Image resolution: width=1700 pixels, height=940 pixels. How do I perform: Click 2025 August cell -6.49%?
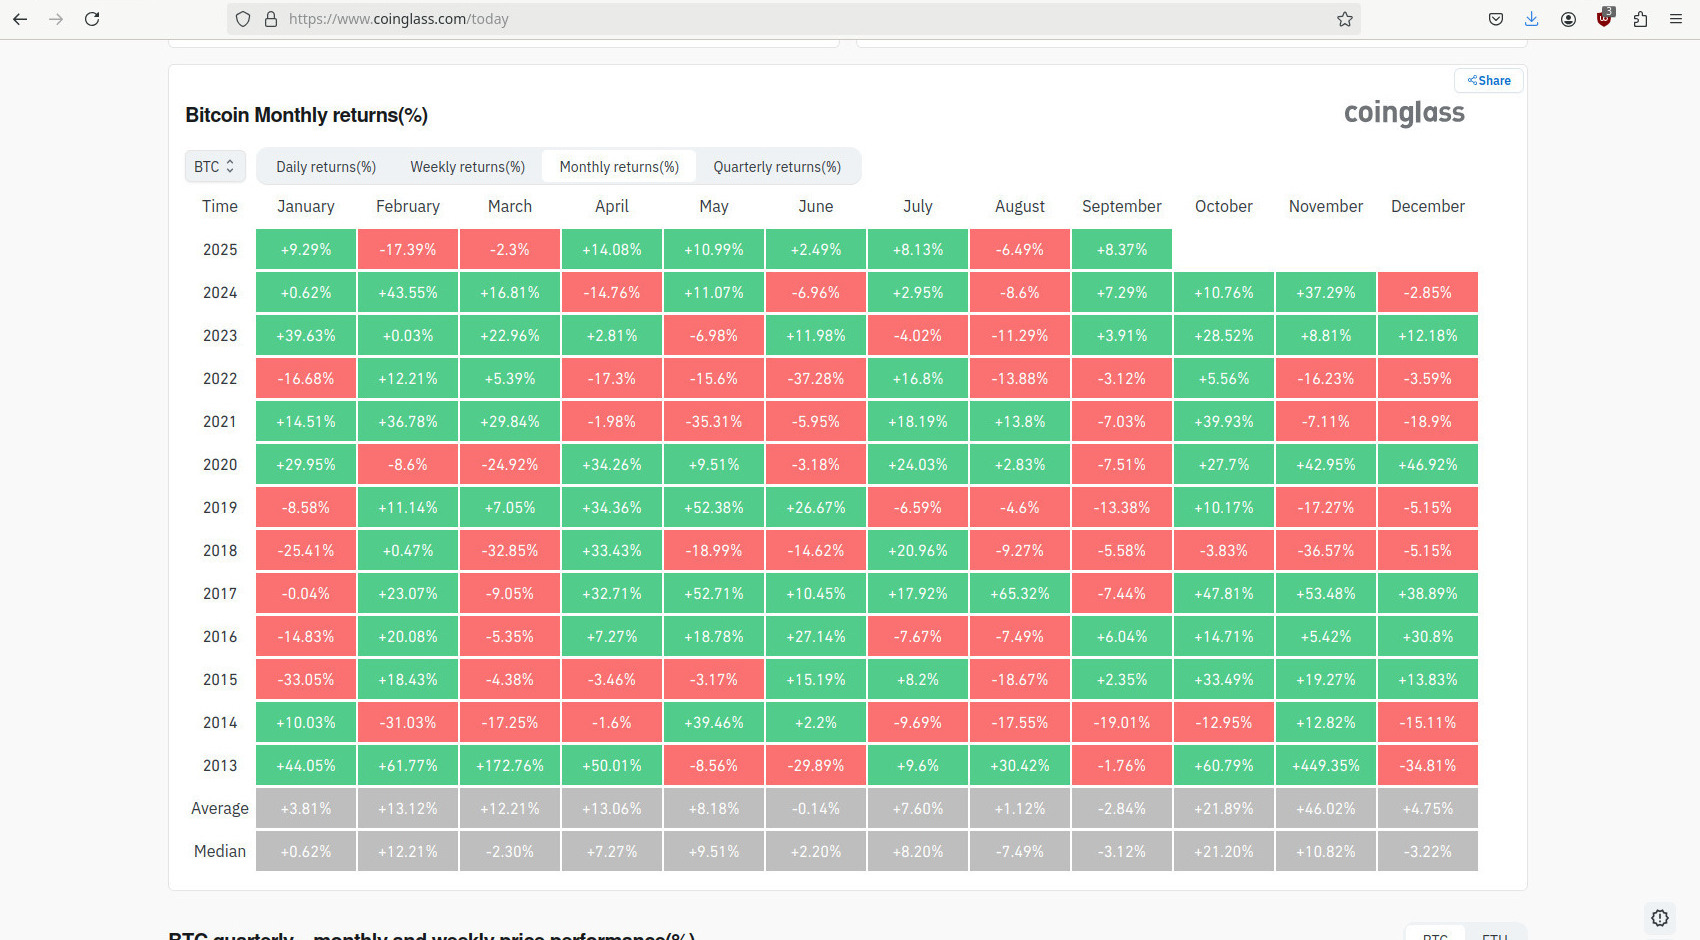coord(1020,250)
